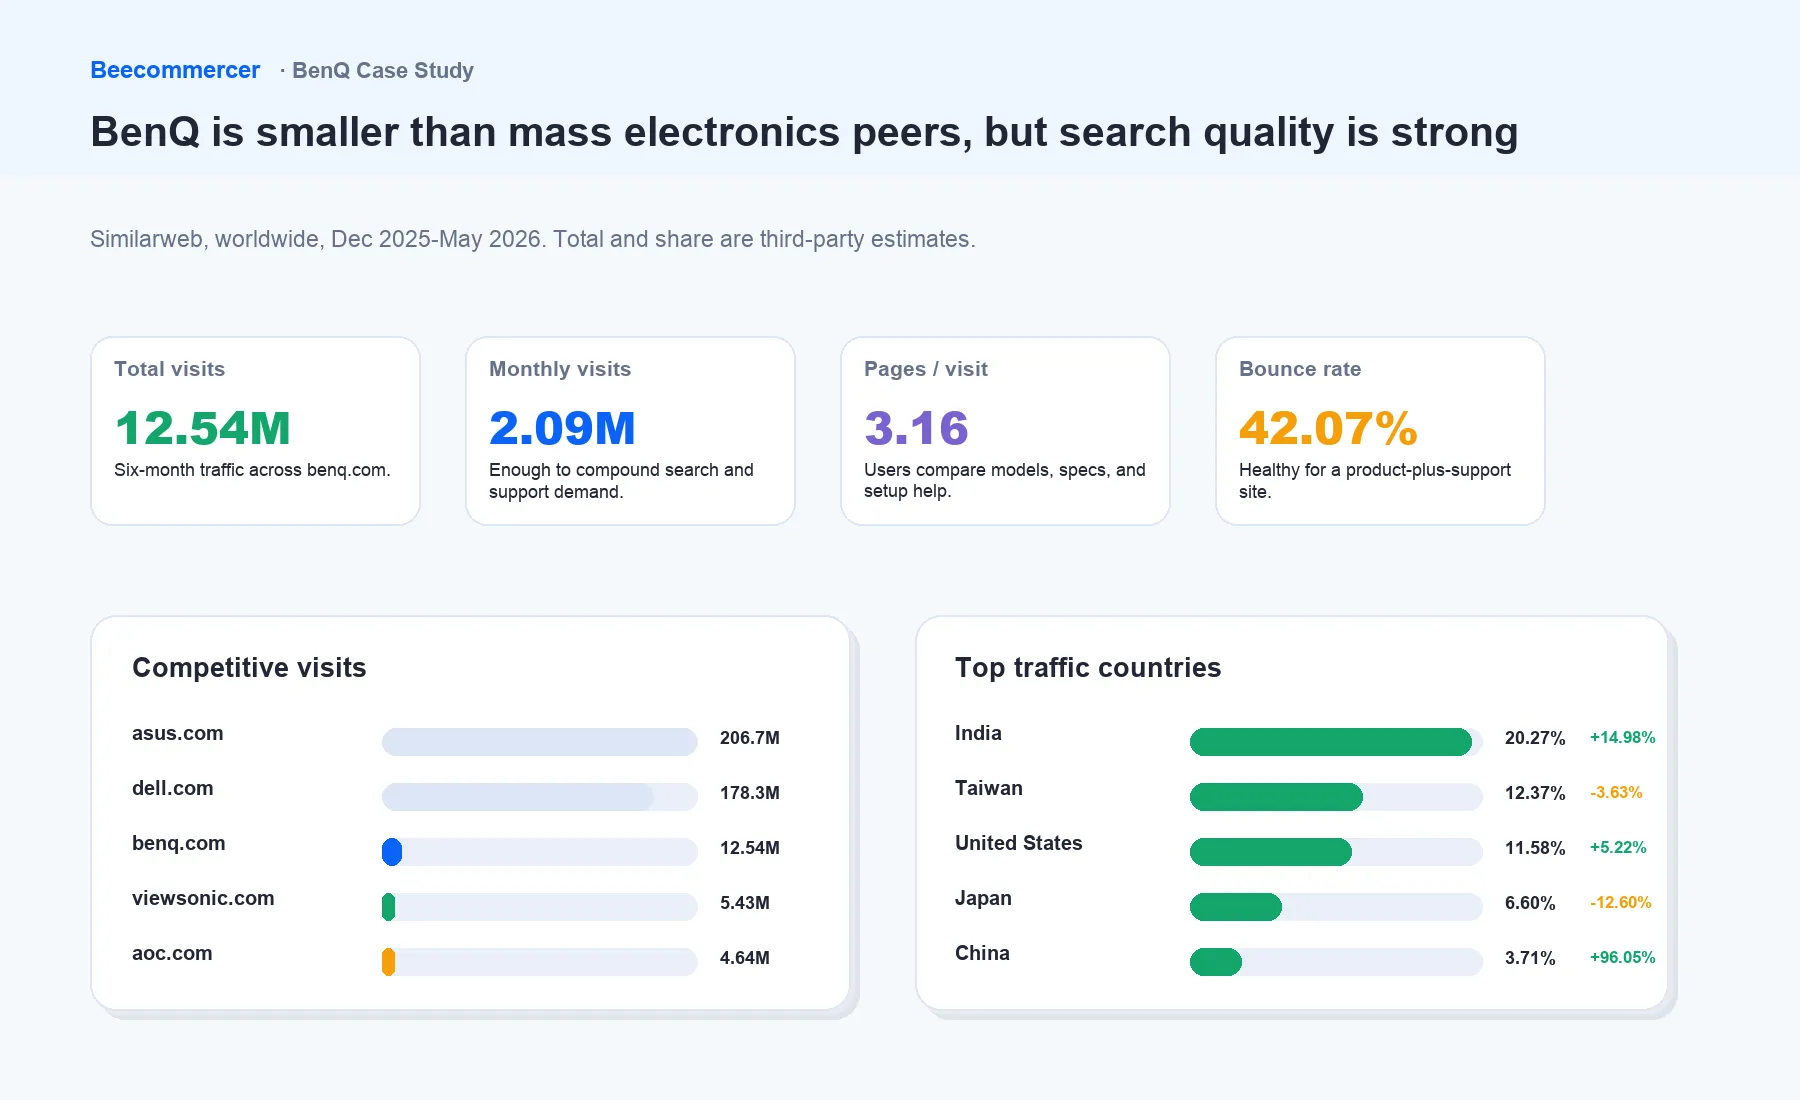The image size is (1800, 1100).
Task: Click the +5.22% change value
Action: coord(1618,848)
